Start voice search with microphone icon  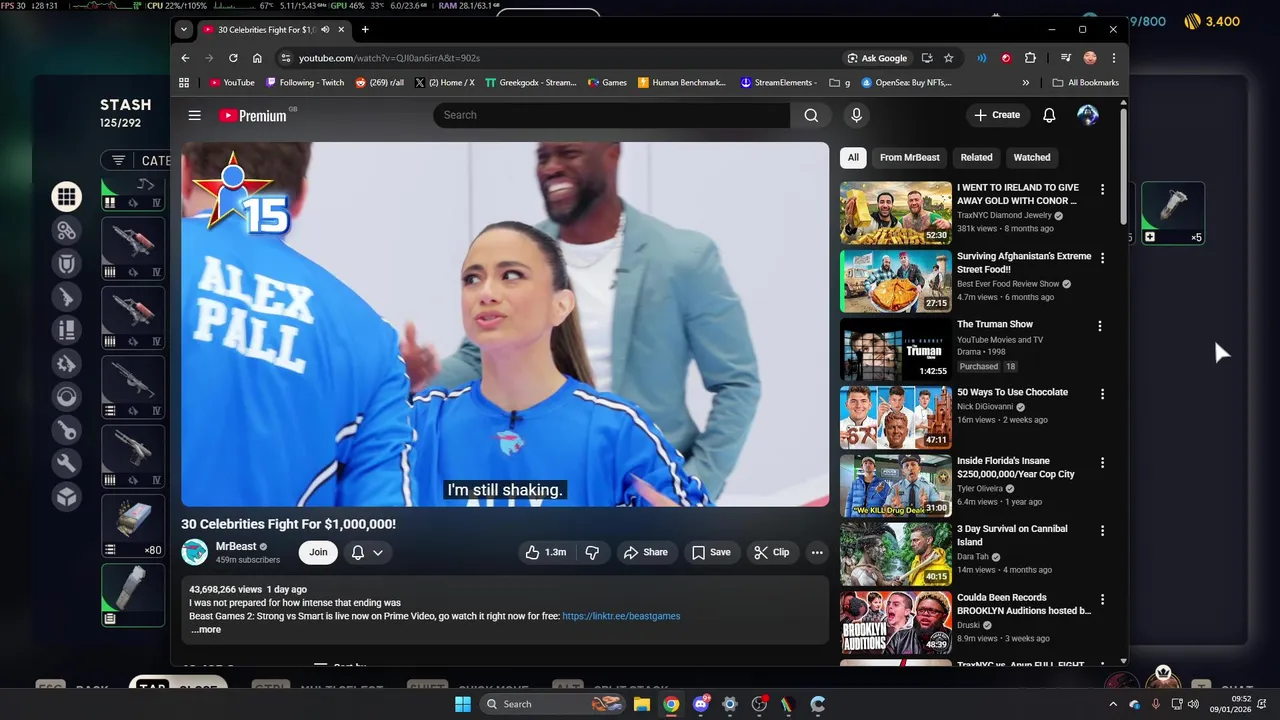(856, 115)
